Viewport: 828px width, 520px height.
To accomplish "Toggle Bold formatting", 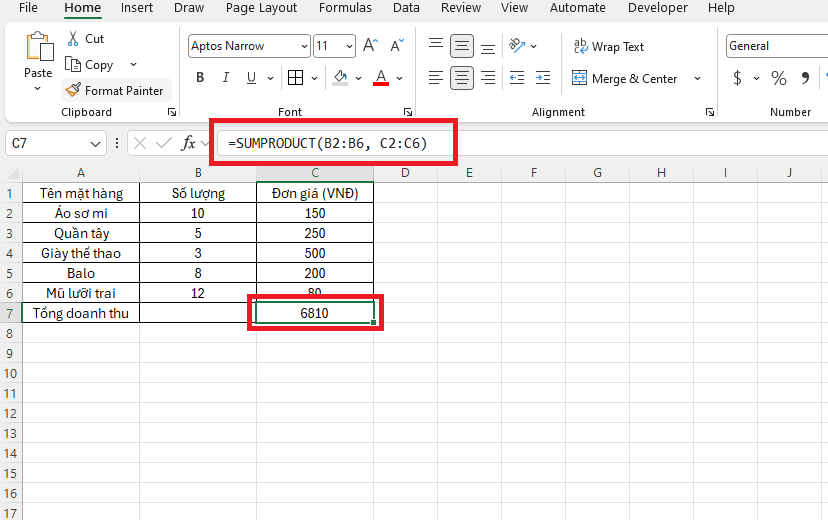I will pyautogui.click(x=200, y=78).
